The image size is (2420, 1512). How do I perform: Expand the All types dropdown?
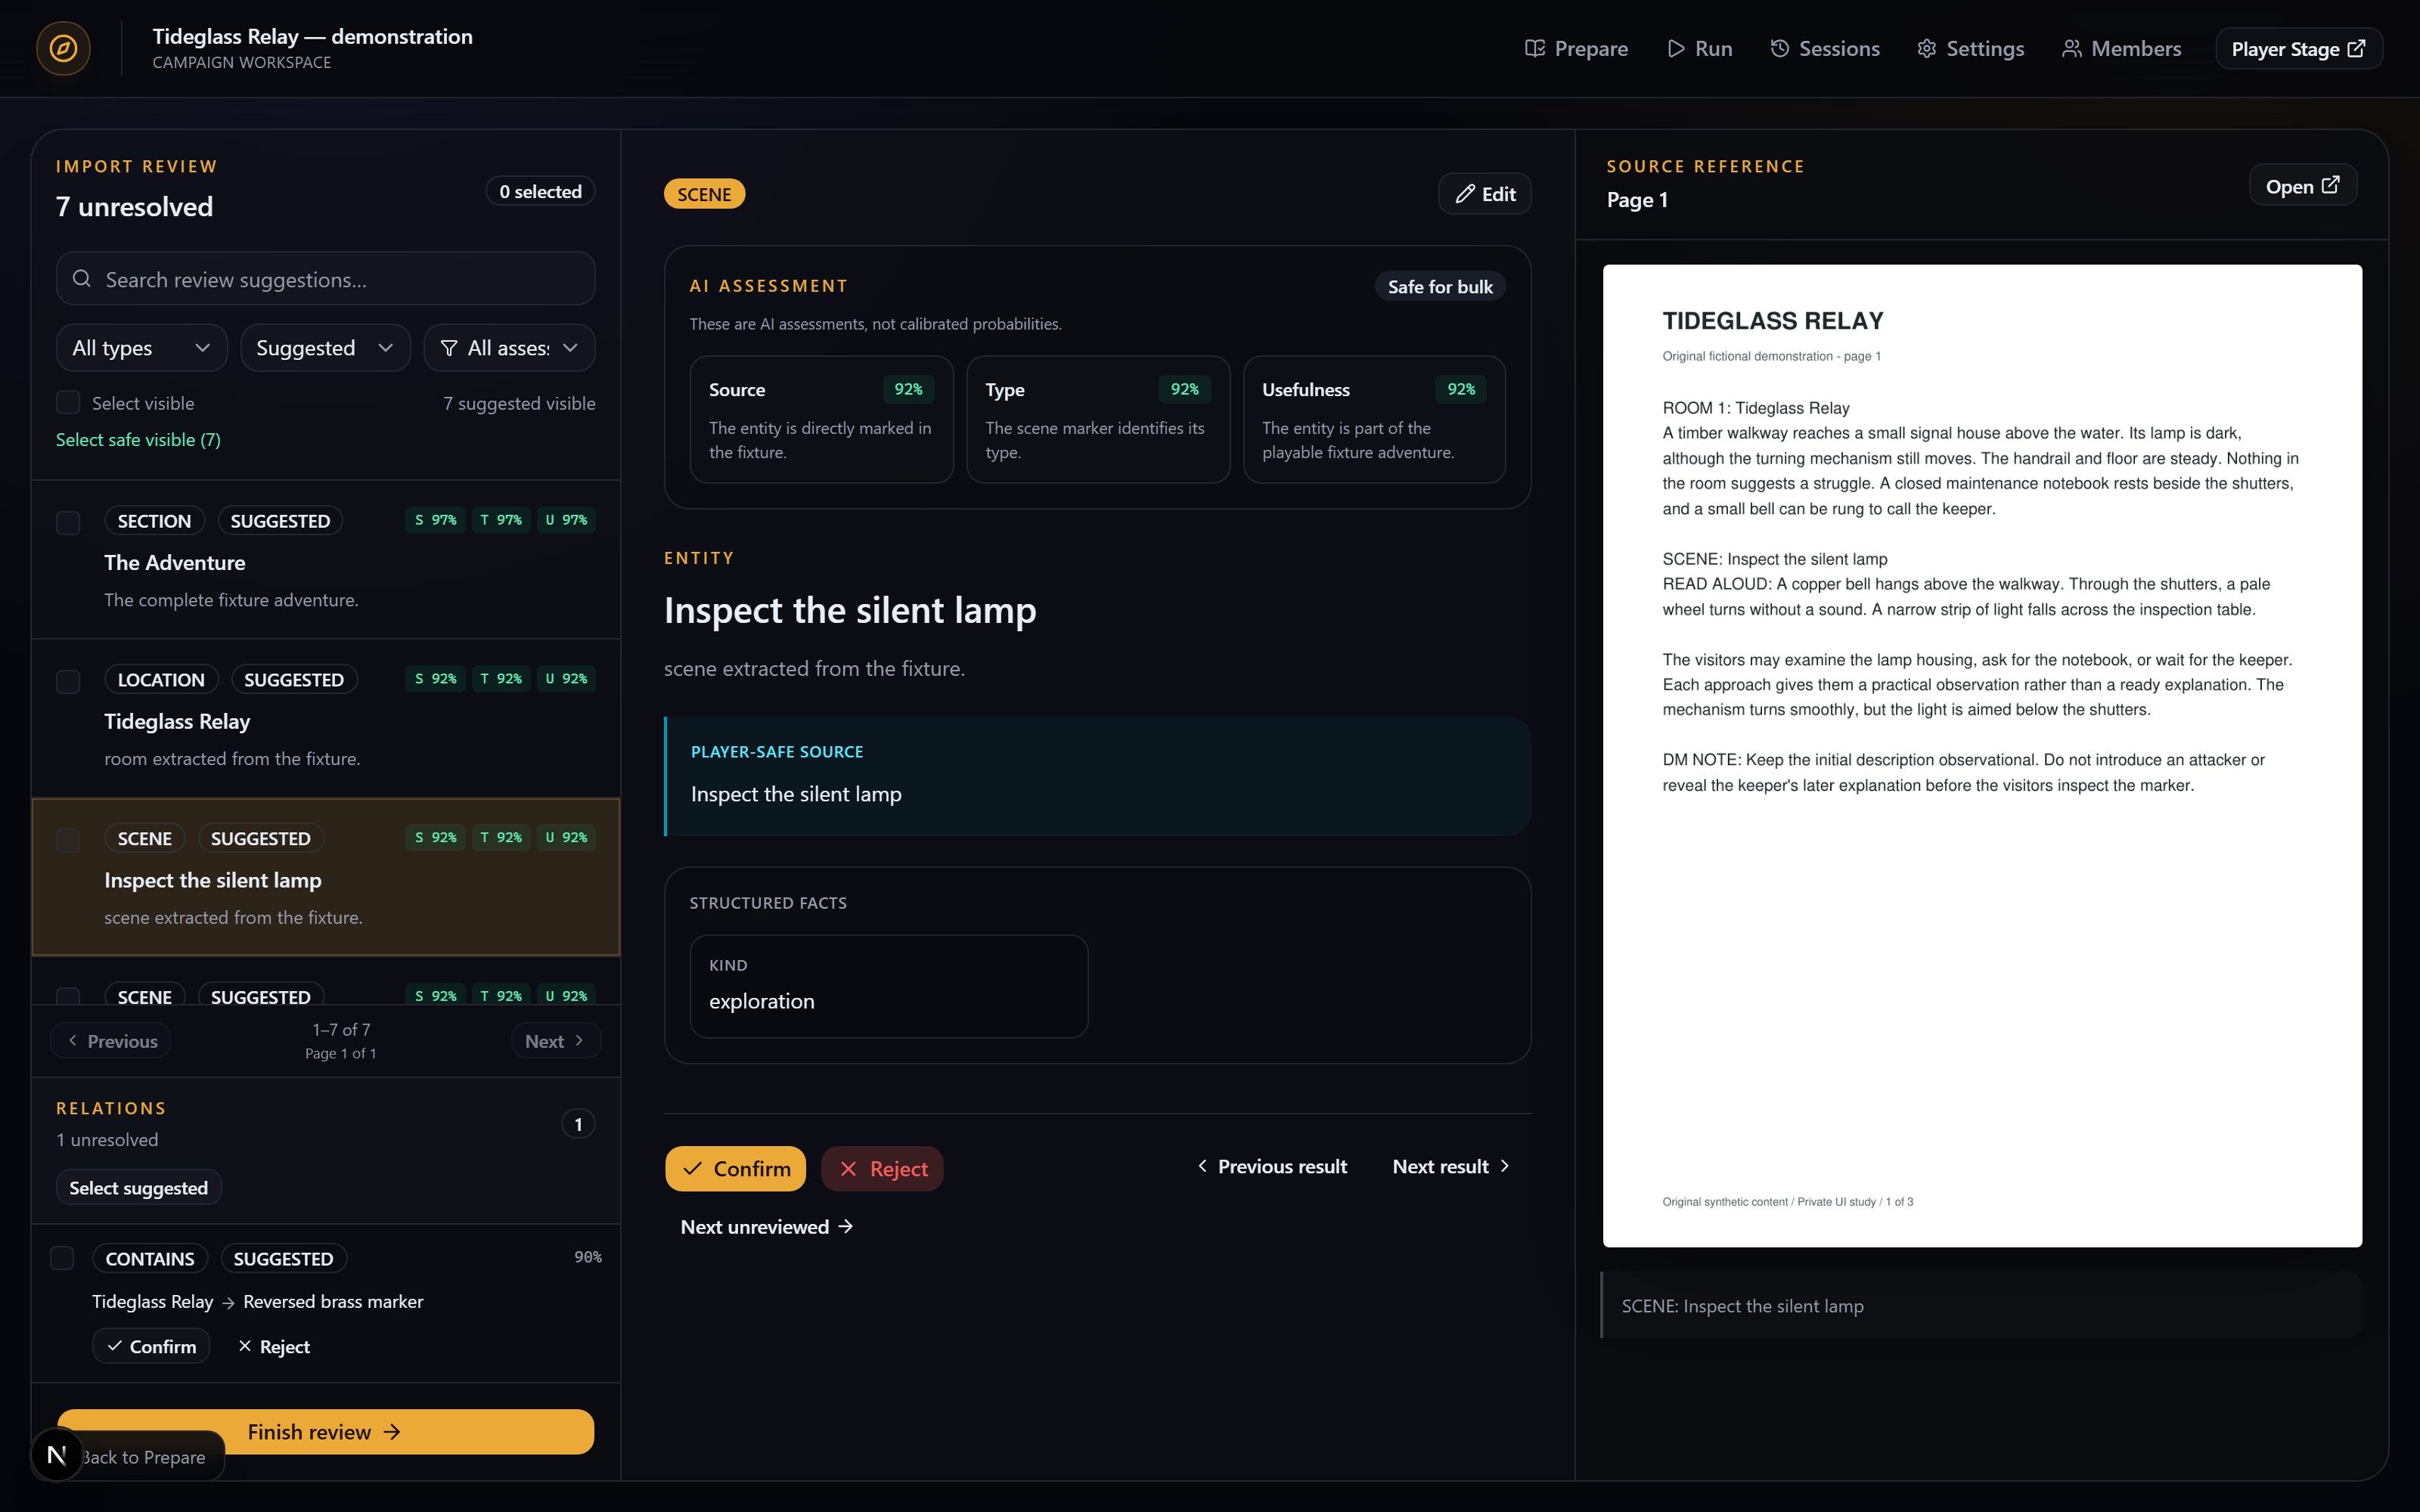[142, 348]
